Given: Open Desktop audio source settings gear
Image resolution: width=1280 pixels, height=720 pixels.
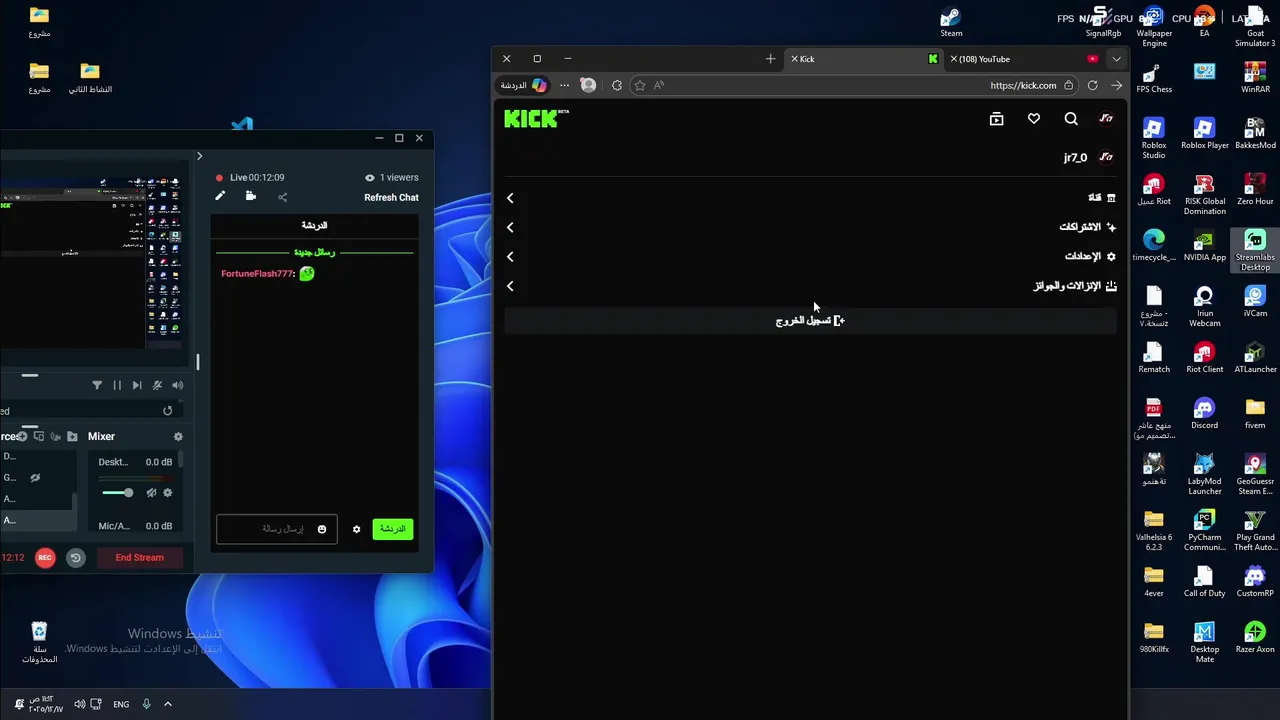Looking at the screenshot, I should click(x=167, y=492).
